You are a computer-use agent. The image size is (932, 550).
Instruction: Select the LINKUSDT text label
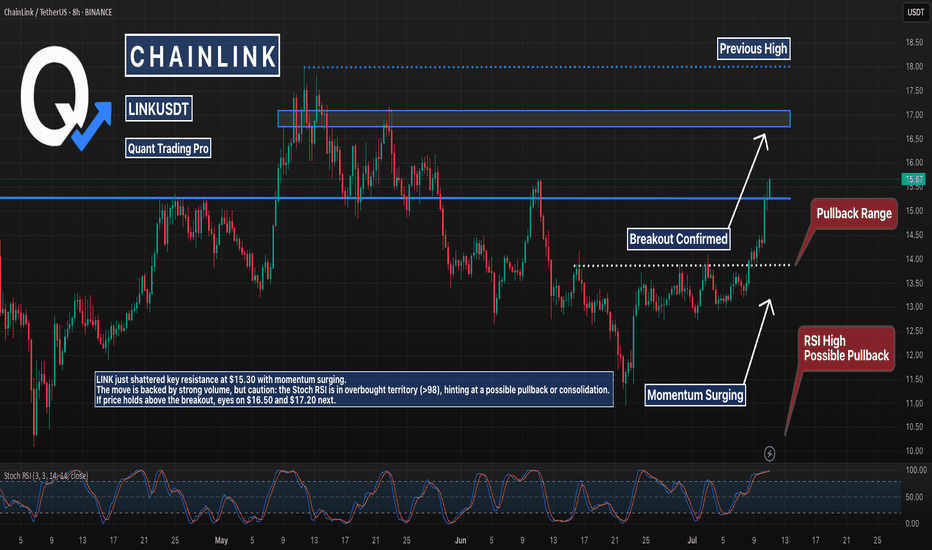tap(159, 109)
